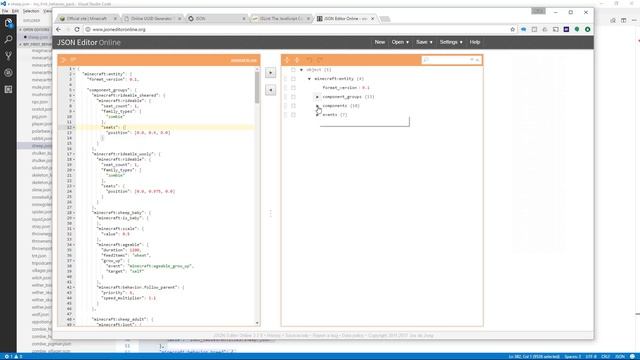The image size is (640, 360).
Task: Copy code to tree with right arrow button
Action: point(270,73)
